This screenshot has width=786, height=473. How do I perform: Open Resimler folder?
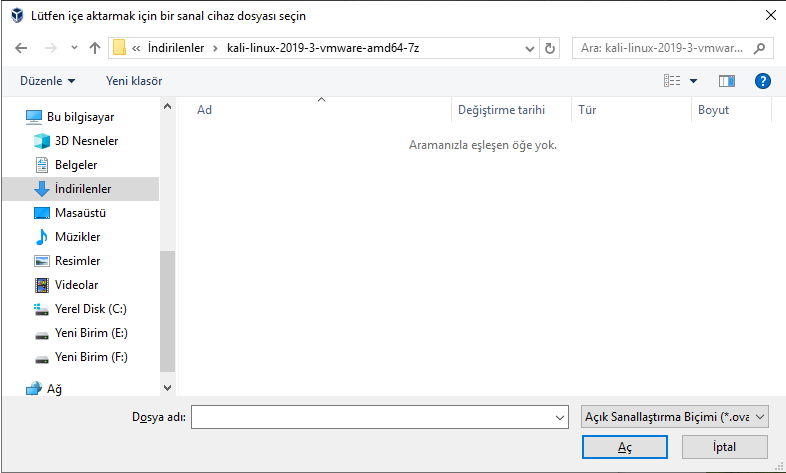tap(77, 261)
